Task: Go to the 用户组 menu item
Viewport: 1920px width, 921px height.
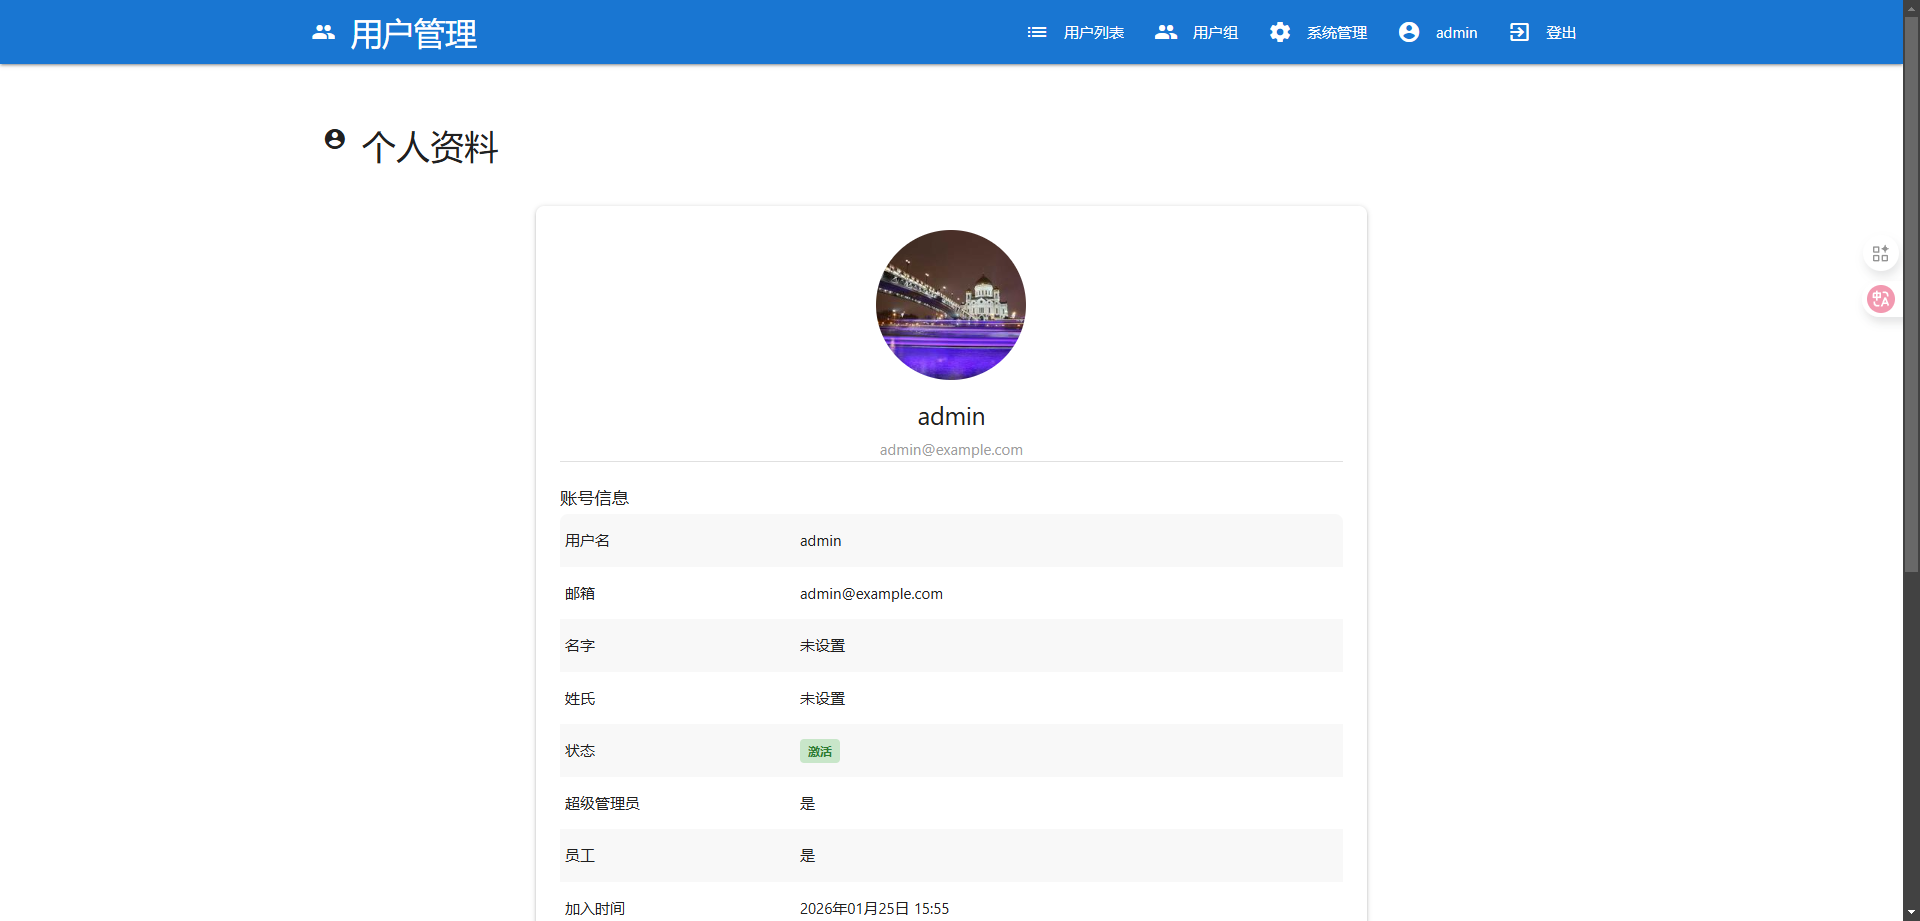Action: [x=1215, y=33]
